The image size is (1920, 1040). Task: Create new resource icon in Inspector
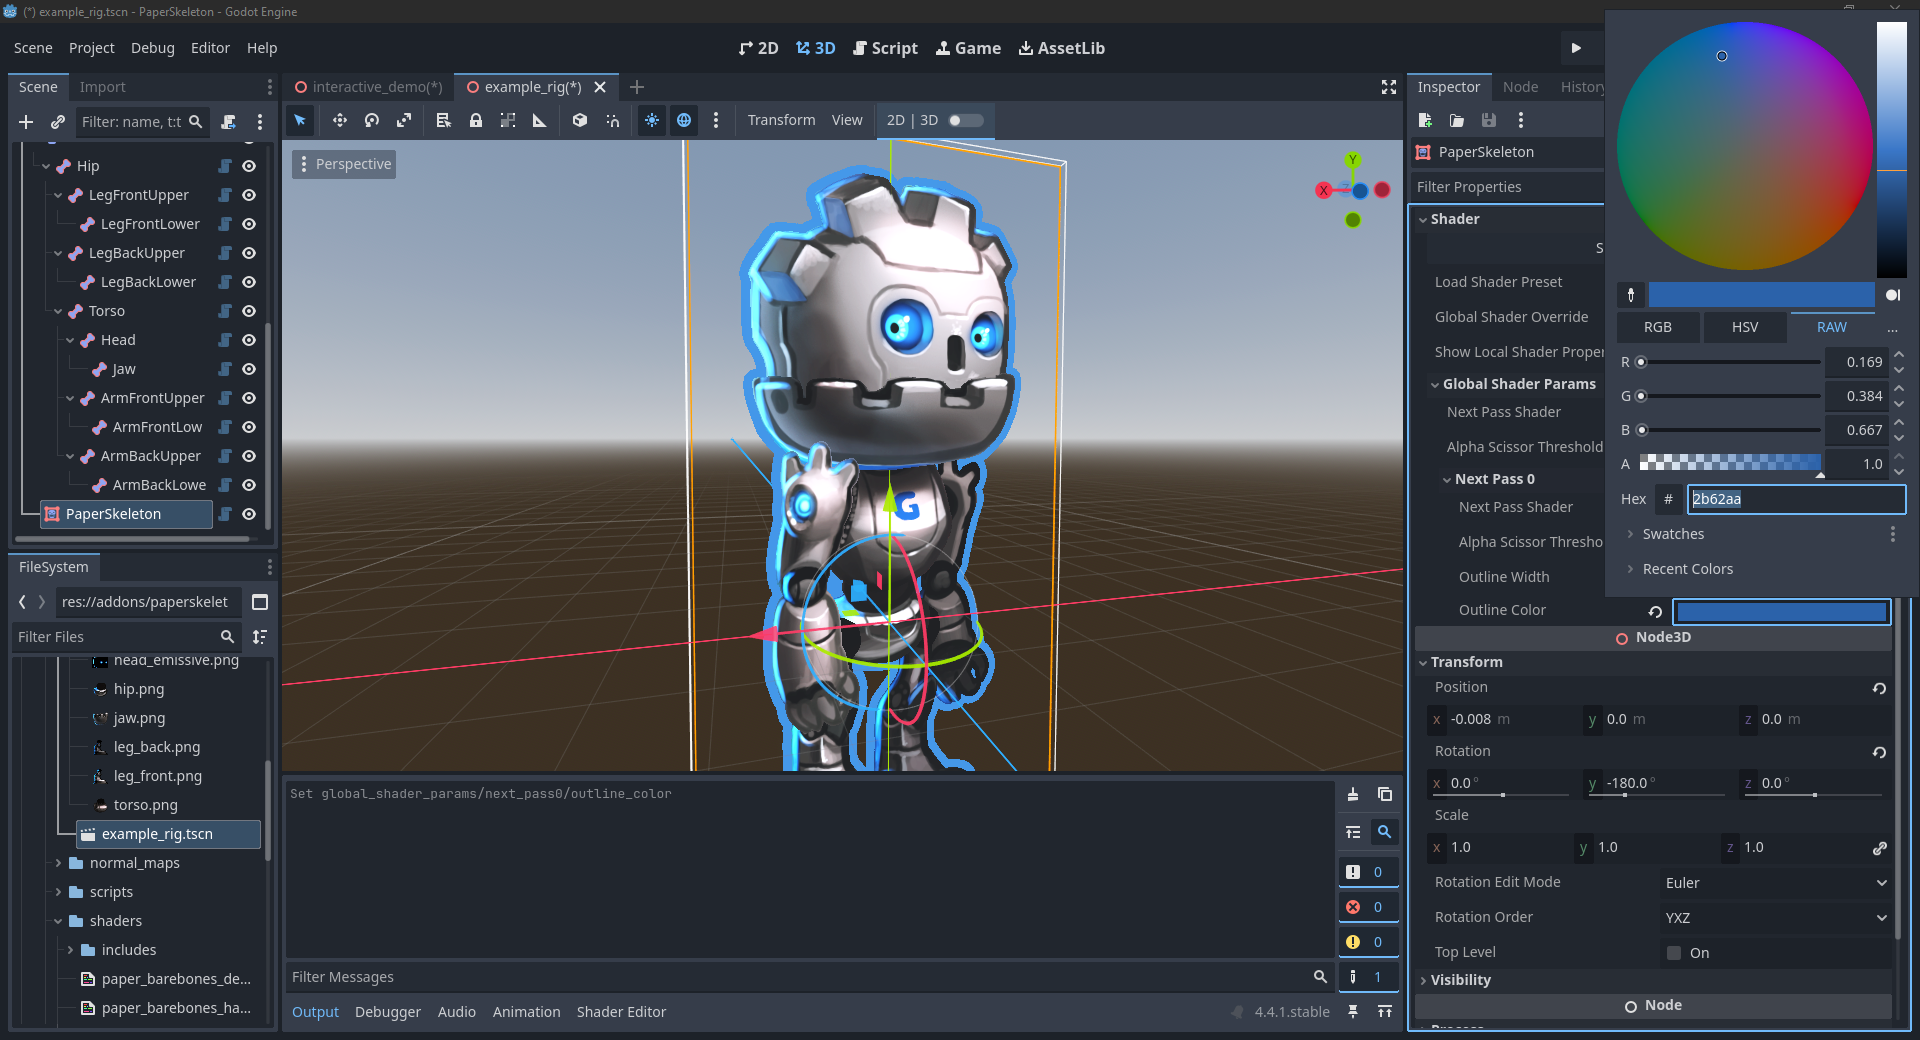click(1426, 120)
